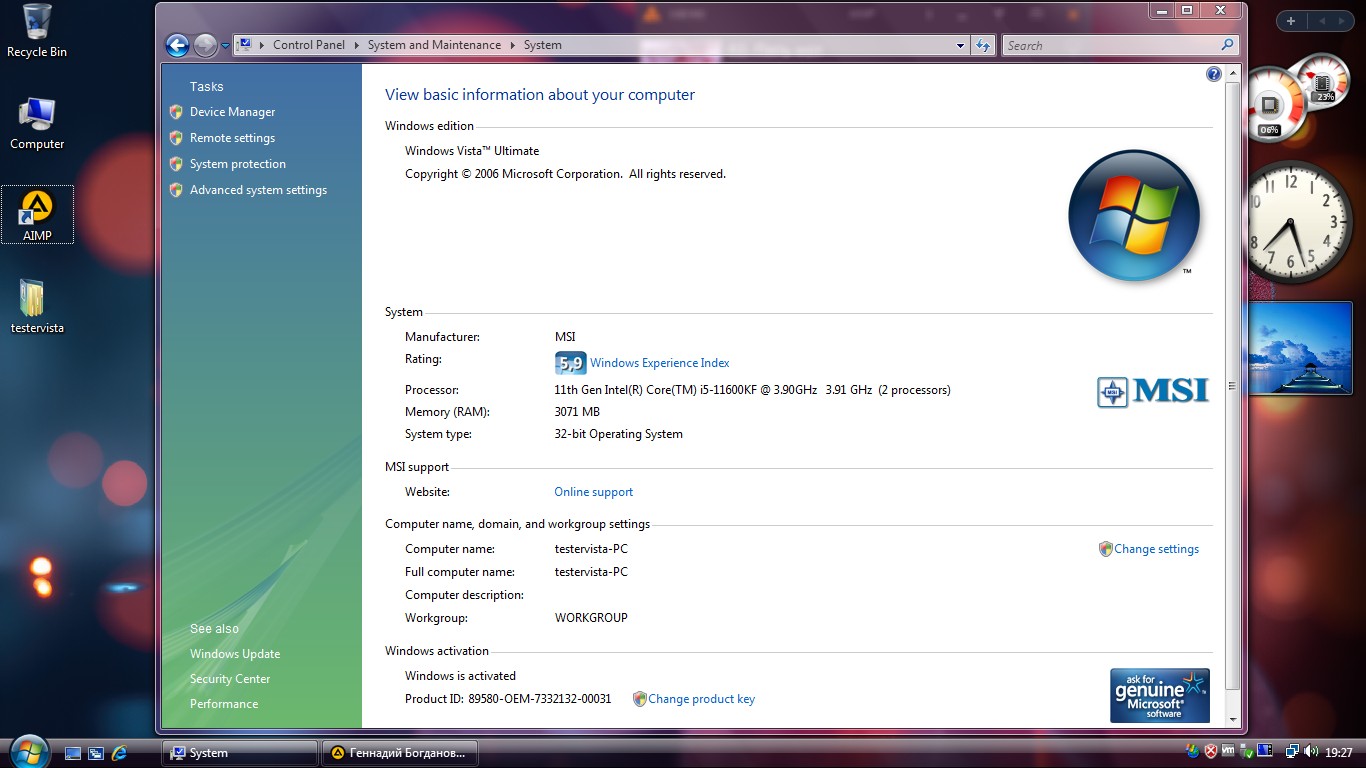Click the blue Back navigation arrow
1366x768 pixels.
click(177, 45)
